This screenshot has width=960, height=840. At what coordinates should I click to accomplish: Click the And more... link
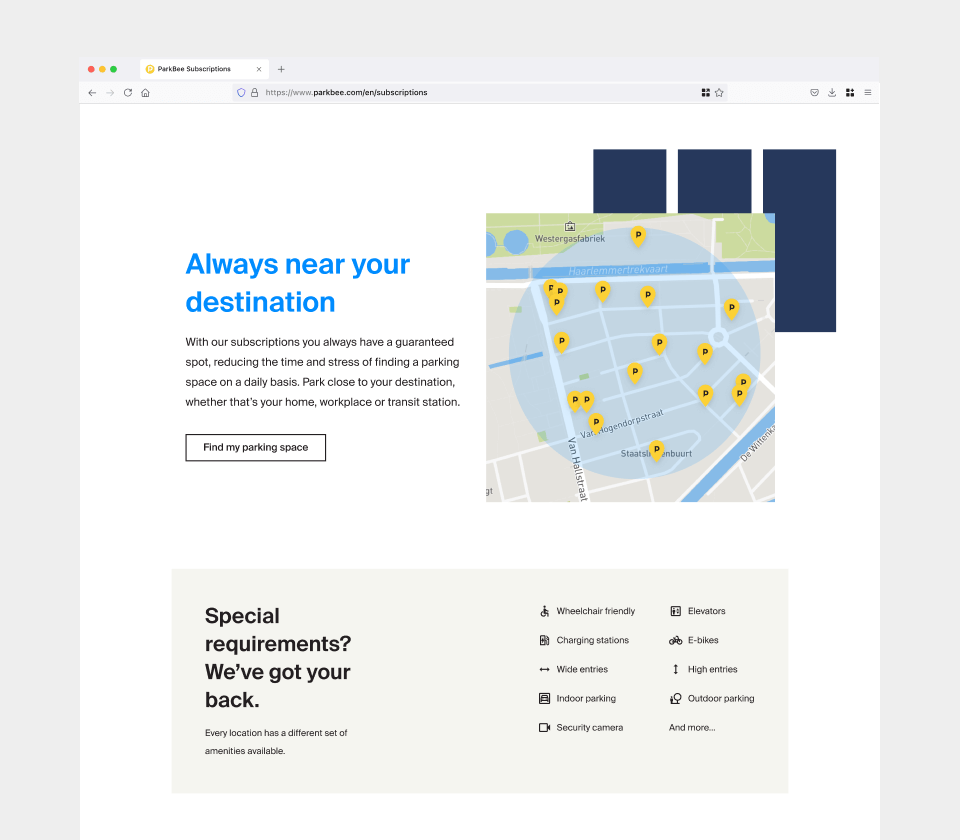[x=692, y=728]
